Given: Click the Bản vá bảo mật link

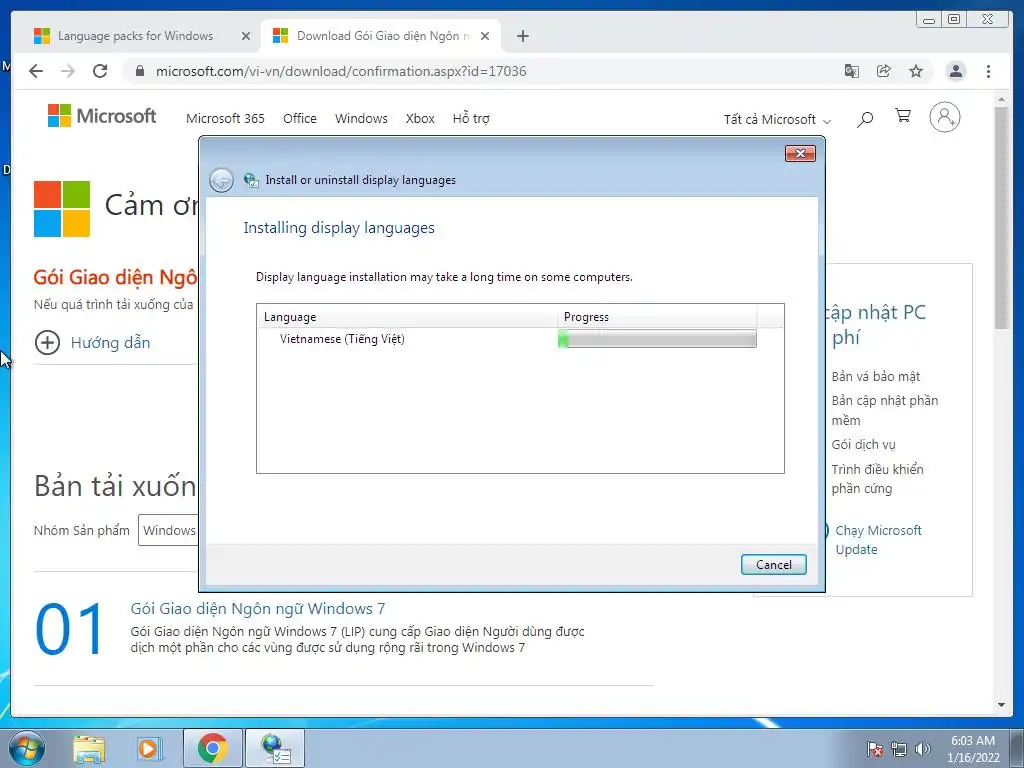Looking at the screenshot, I should pos(875,376).
